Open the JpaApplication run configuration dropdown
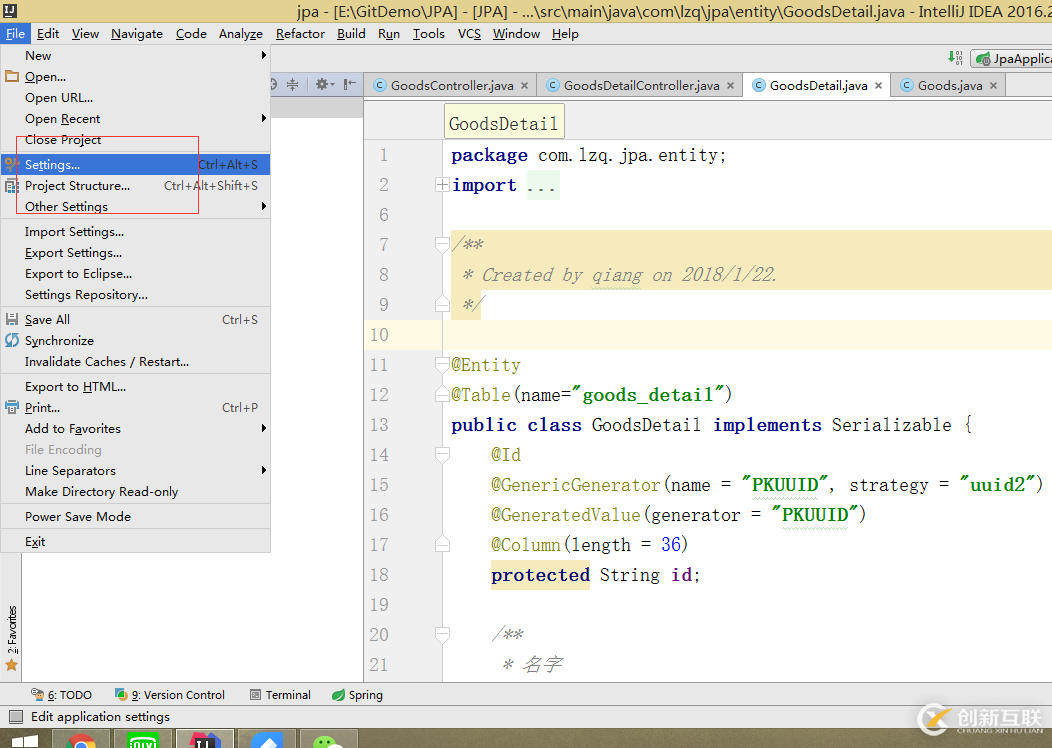 (1014, 58)
